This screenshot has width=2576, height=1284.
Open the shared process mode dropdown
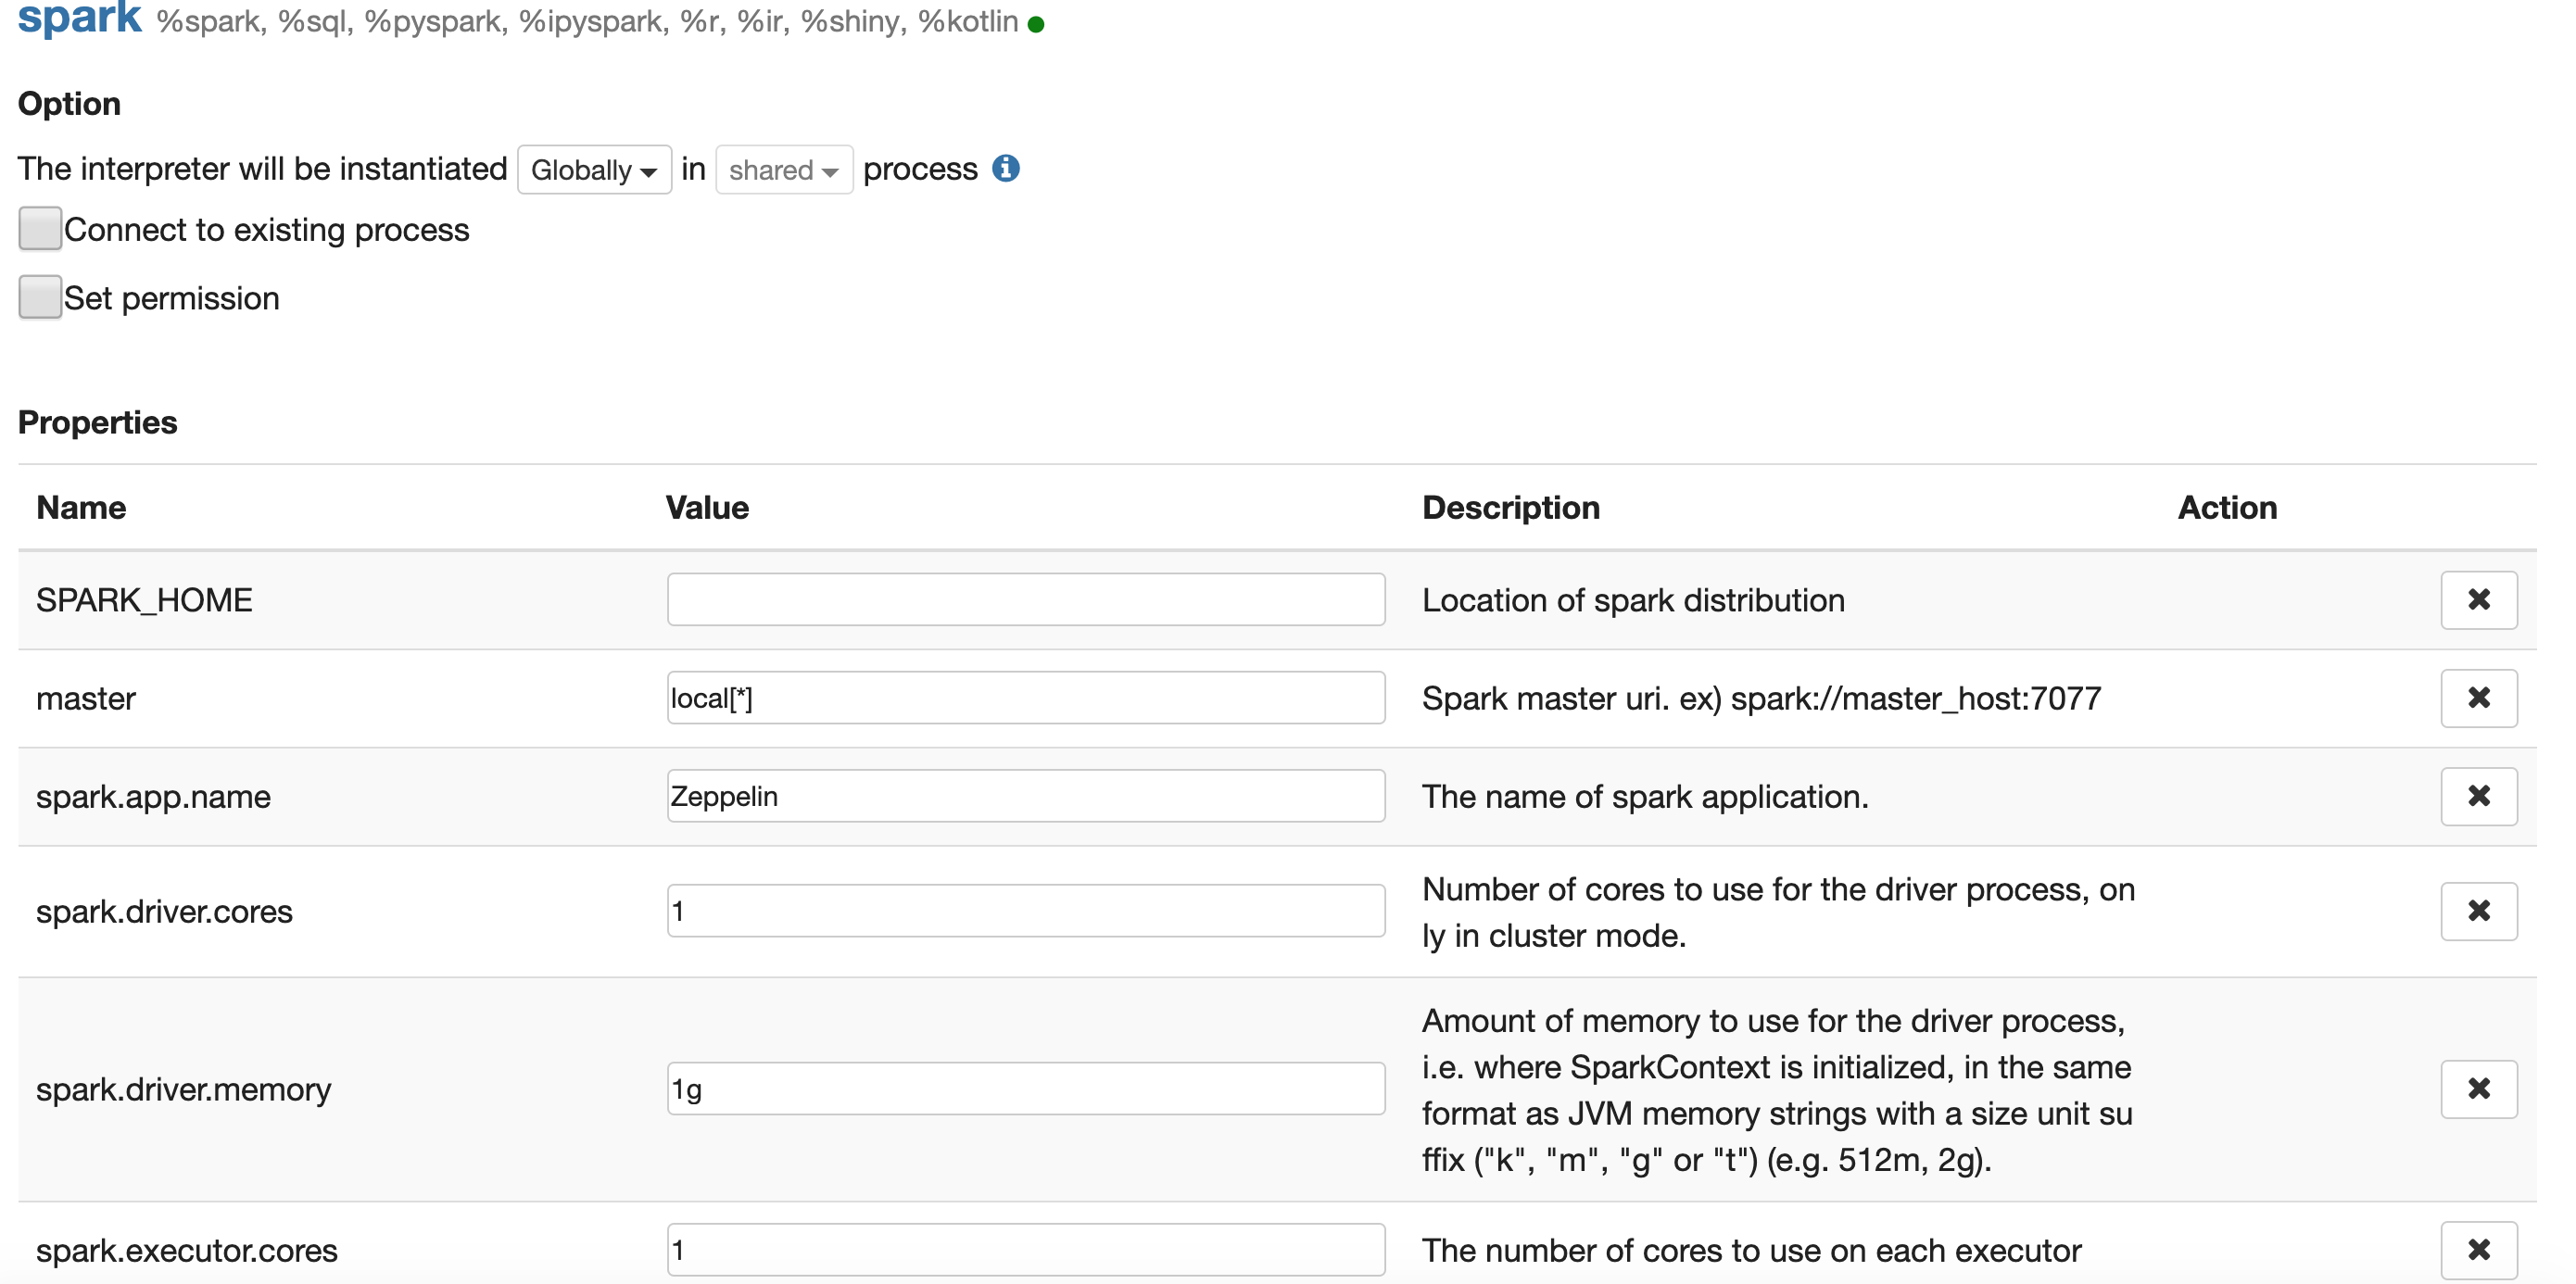pyautogui.click(x=783, y=170)
